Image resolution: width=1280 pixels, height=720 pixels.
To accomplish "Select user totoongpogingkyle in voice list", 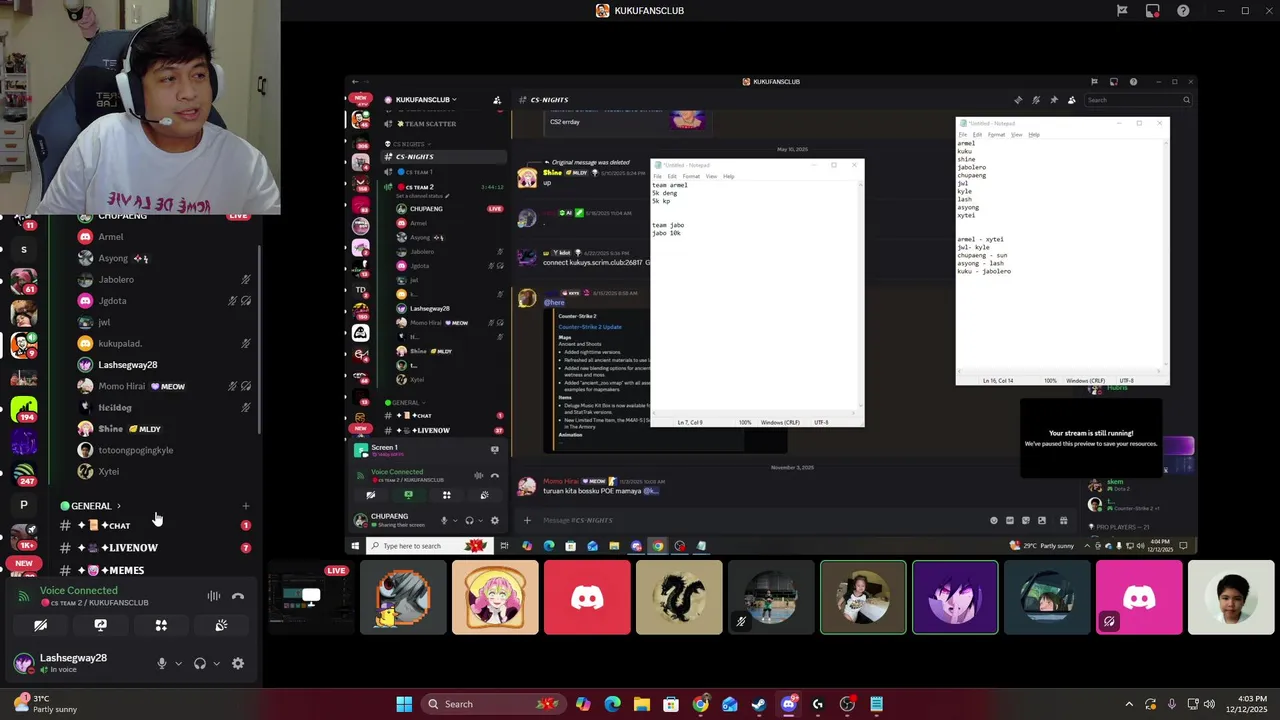I will 165,450.
